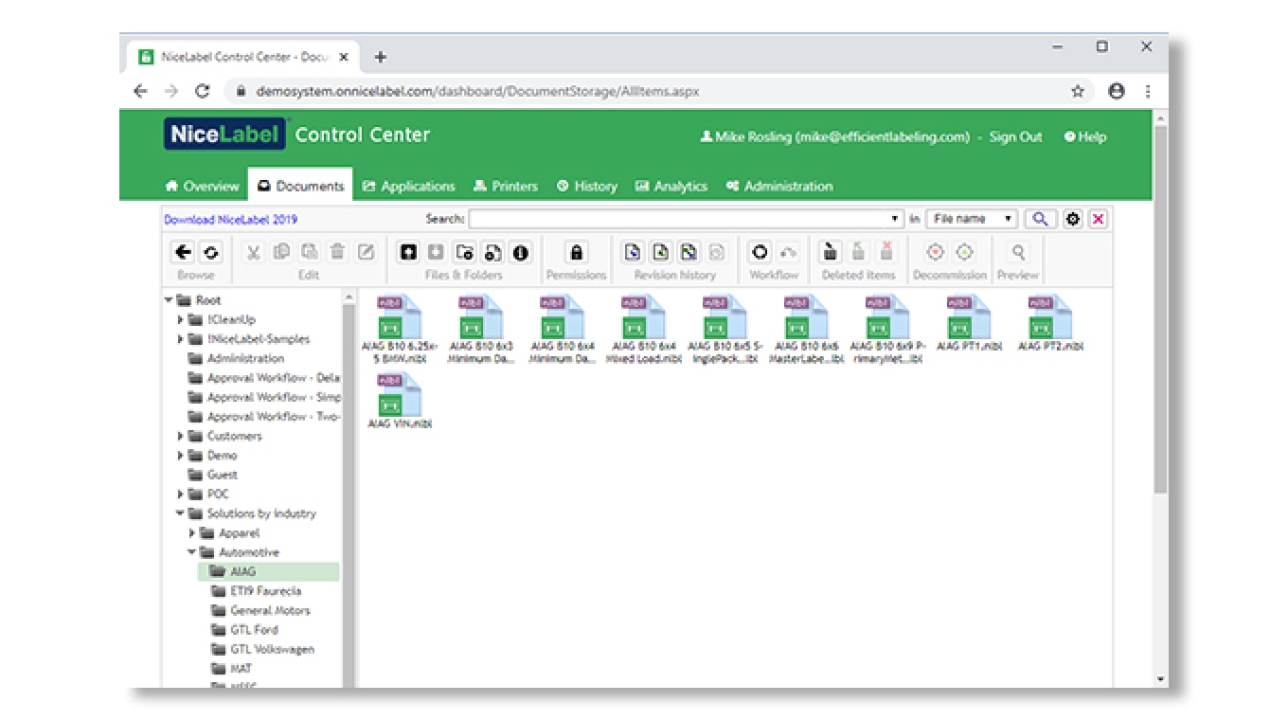The width and height of the screenshot is (1280, 720).
Task: Collapse the Automotive folder node
Action: tap(192, 553)
